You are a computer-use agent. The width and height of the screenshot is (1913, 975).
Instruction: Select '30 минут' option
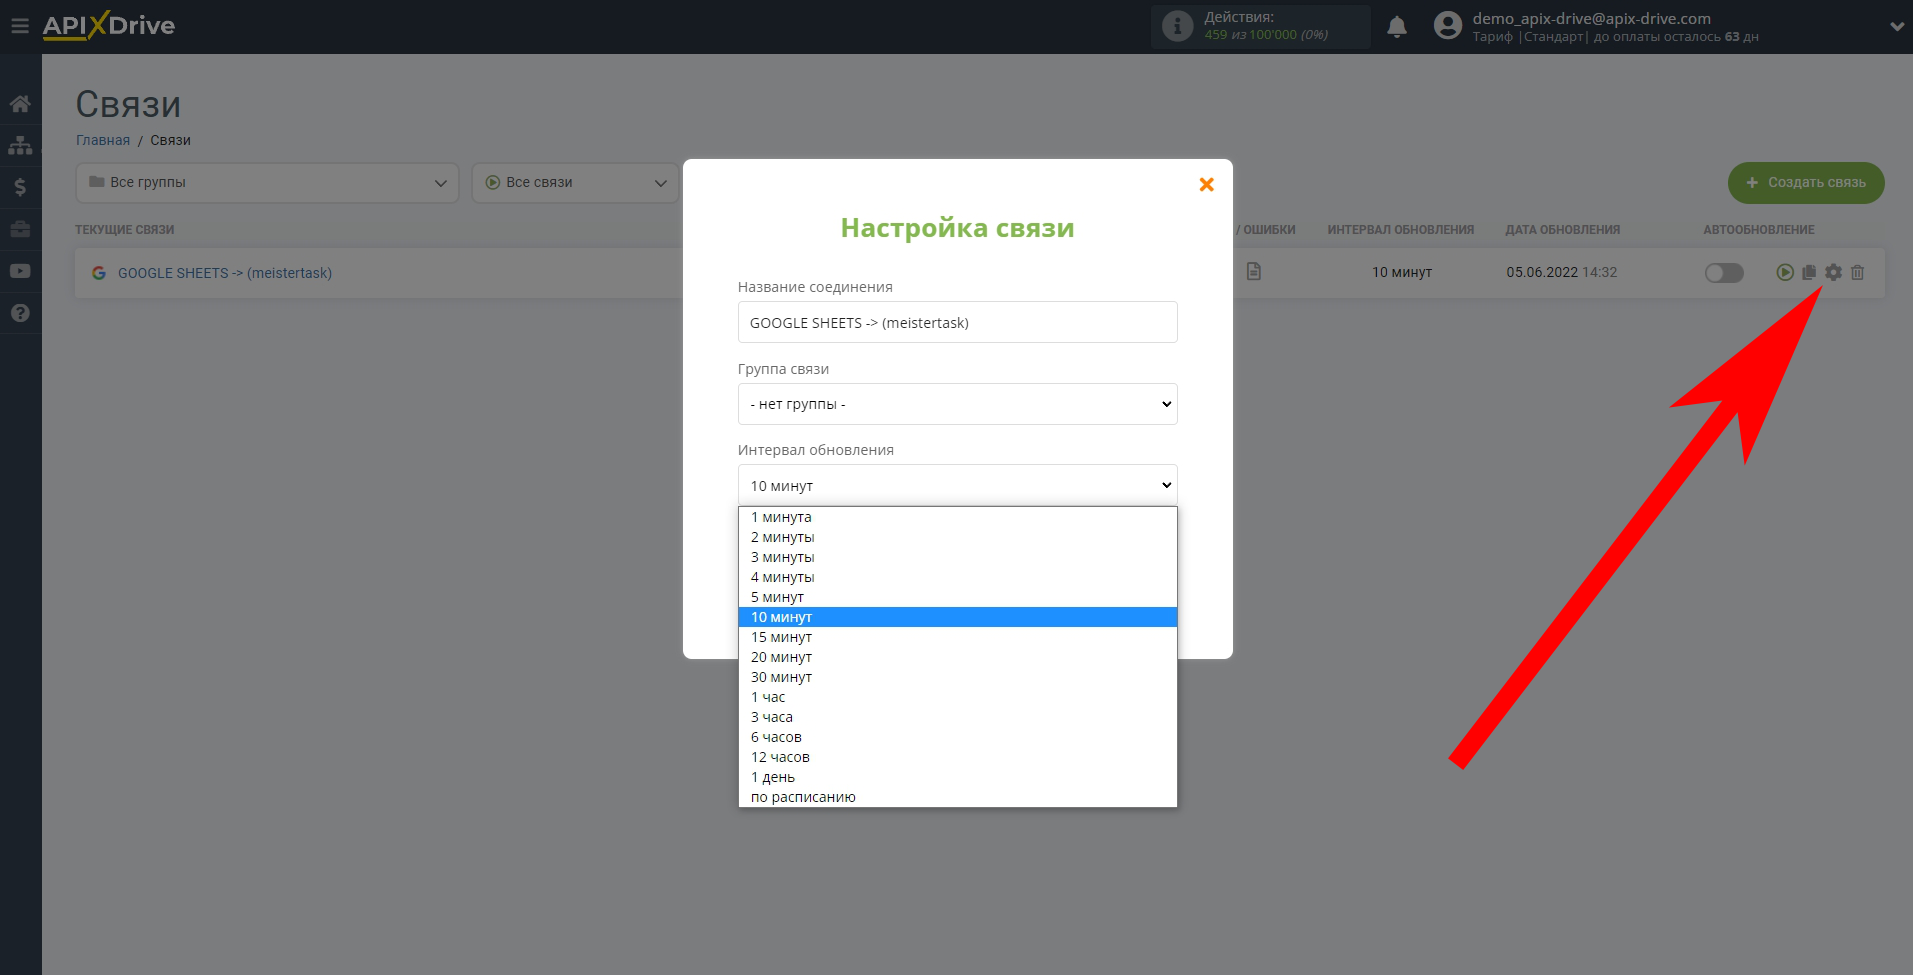pos(957,677)
